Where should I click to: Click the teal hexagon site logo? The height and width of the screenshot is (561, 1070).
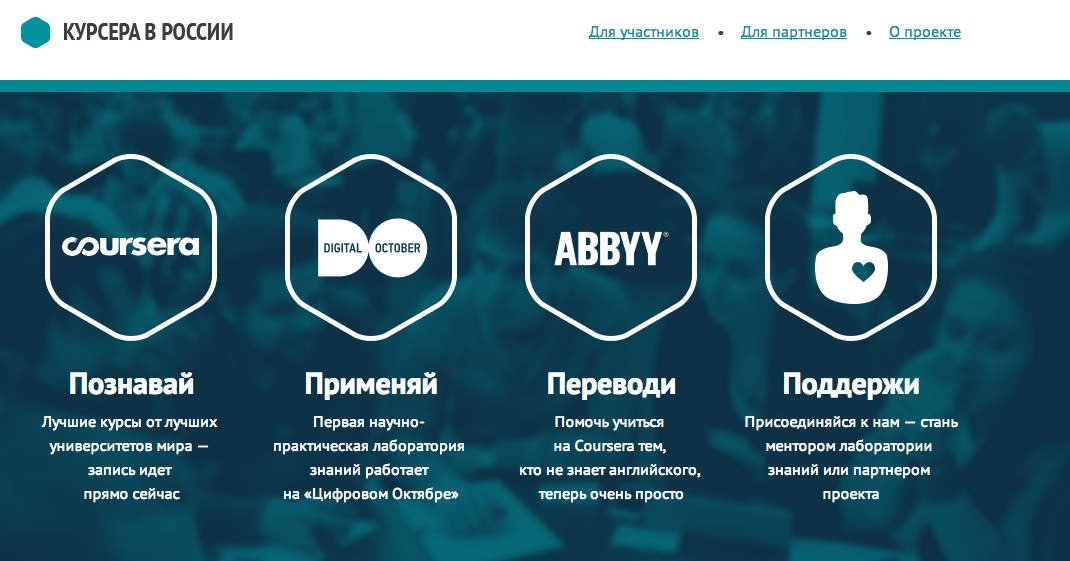click(x=35, y=33)
